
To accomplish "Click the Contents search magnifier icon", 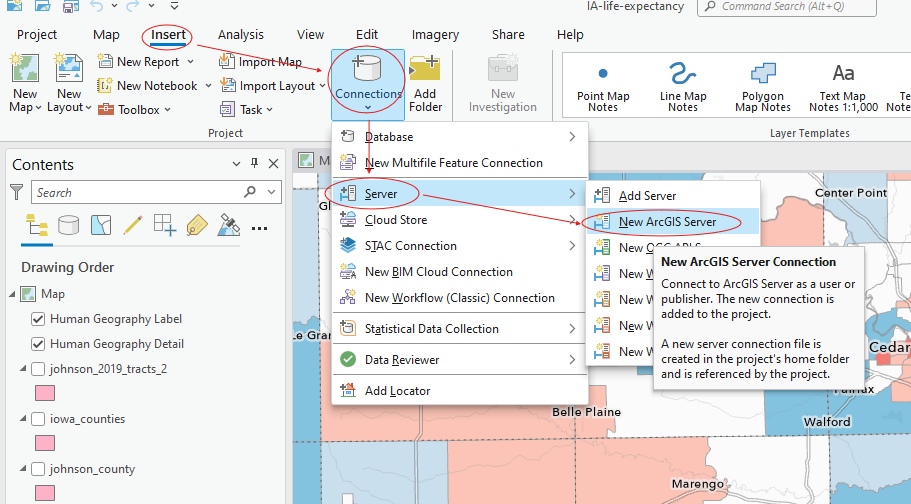I will (x=250, y=191).
